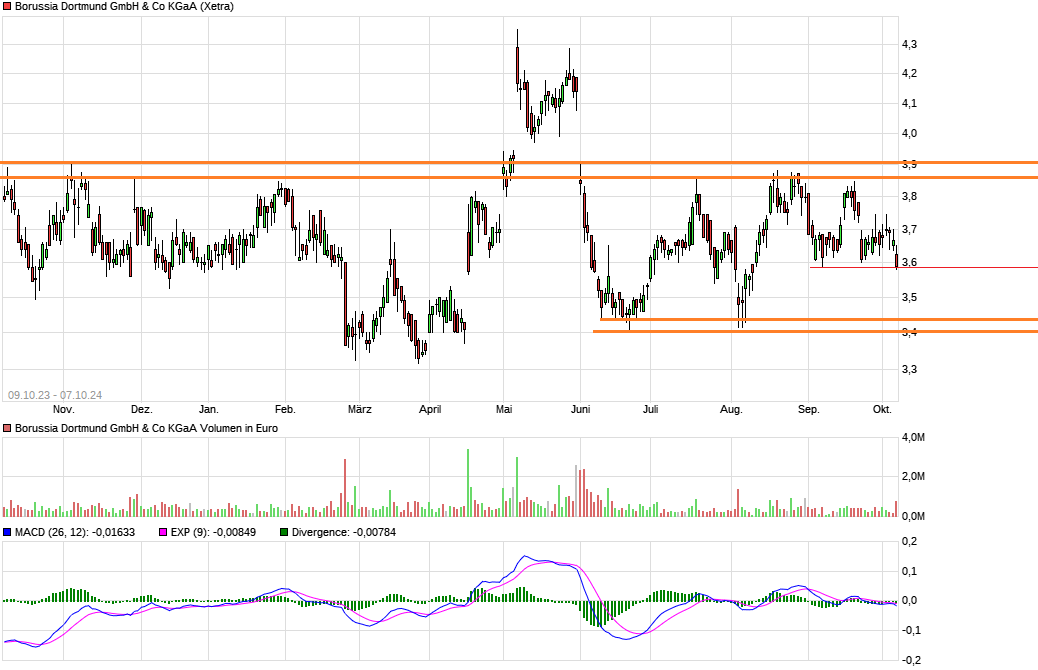Click the April month label
1038x670 pixels.
(x=430, y=410)
